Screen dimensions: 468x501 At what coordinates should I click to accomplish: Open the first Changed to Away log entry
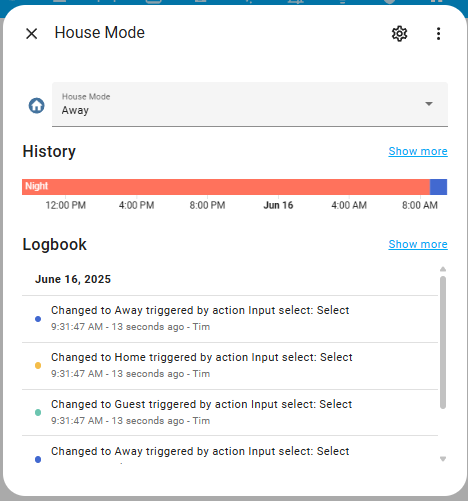coord(230,319)
